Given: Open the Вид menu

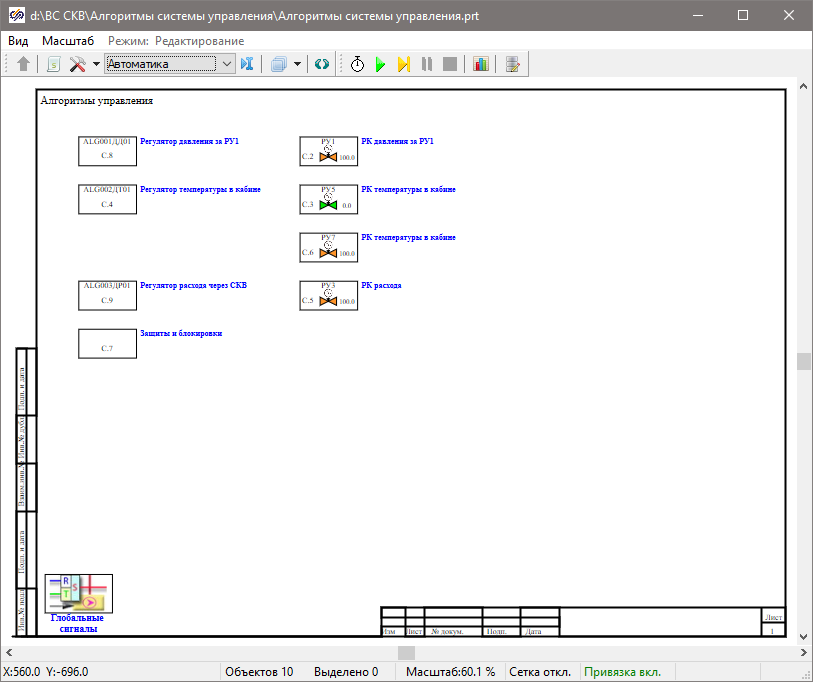Looking at the screenshot, I should point(18,41).
